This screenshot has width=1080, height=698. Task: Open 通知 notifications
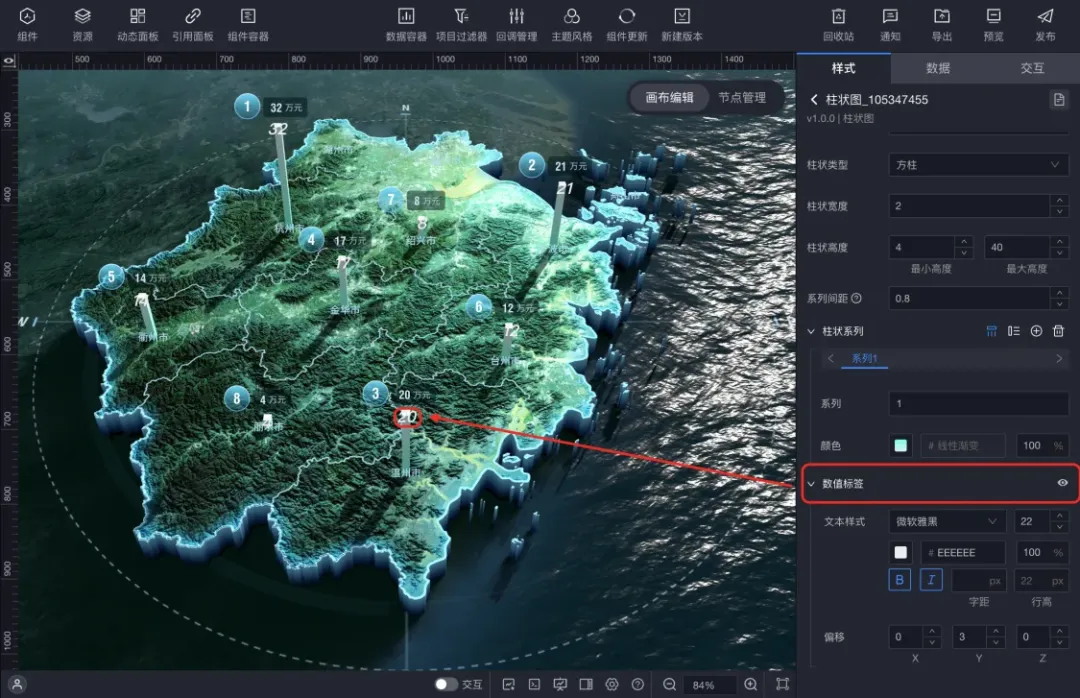pos(890,25)
